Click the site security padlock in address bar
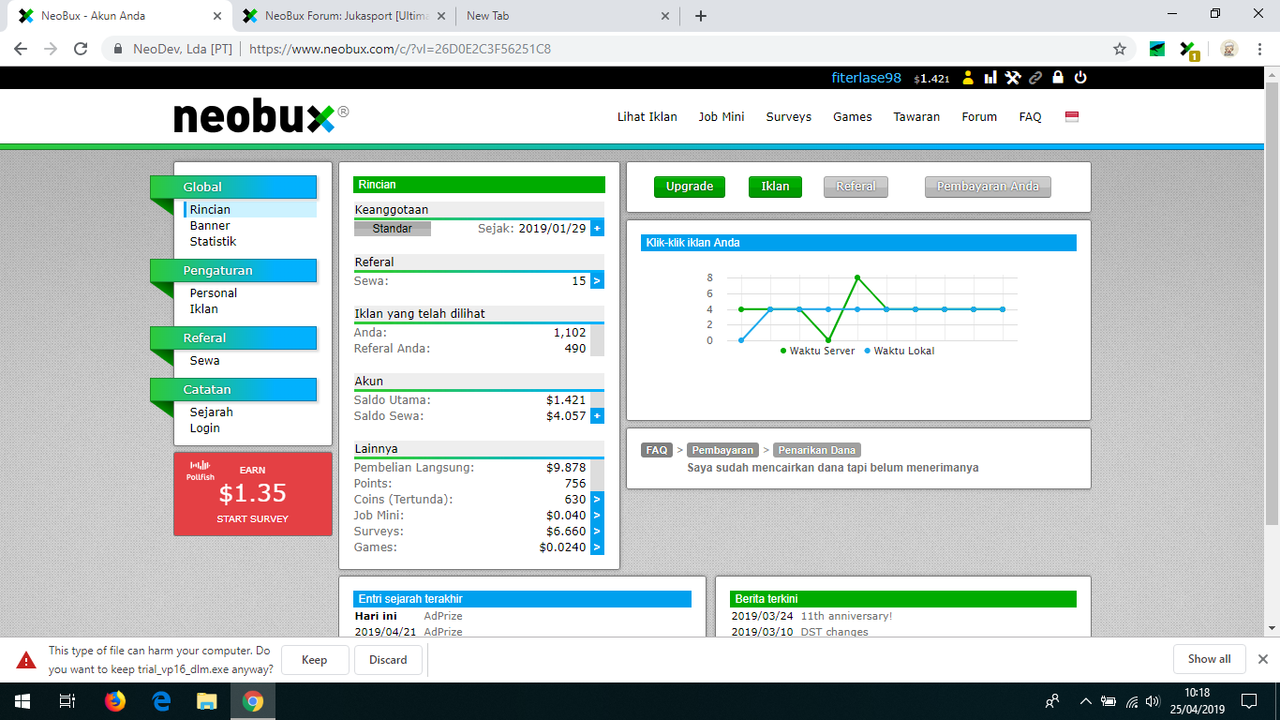This screenshot has height=720, width=1280. pyautogui.click(x=118, y=48)
